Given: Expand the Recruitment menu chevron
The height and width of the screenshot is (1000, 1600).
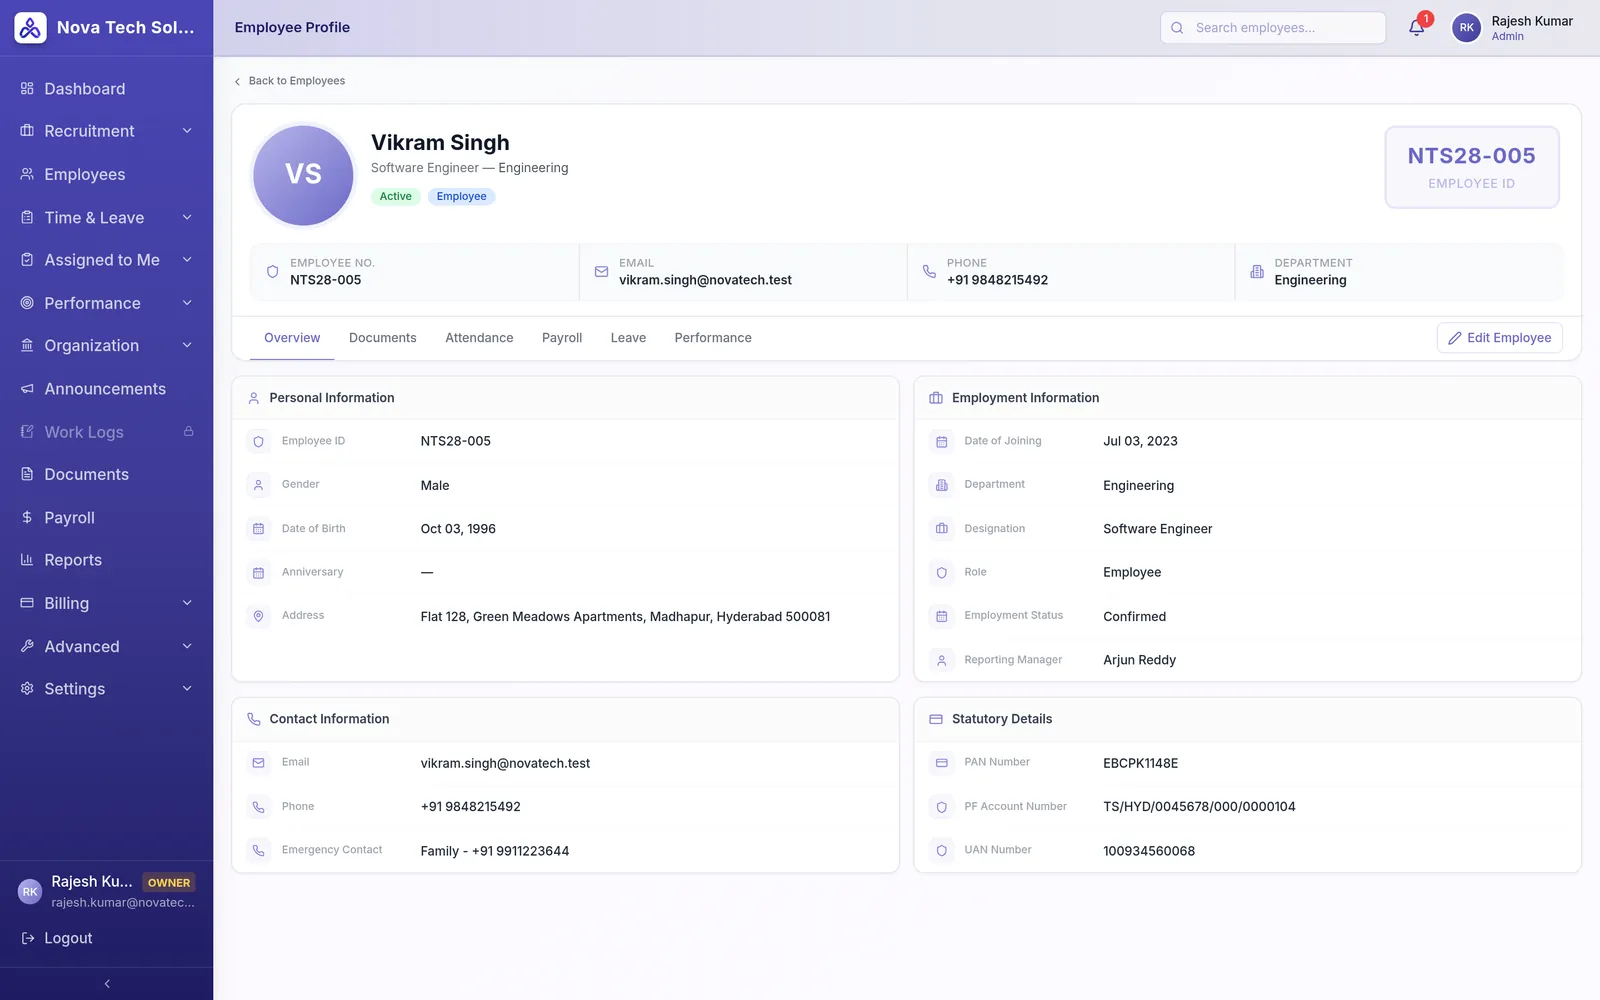Looking at the screenshot, I should click(x=187, y=131).
